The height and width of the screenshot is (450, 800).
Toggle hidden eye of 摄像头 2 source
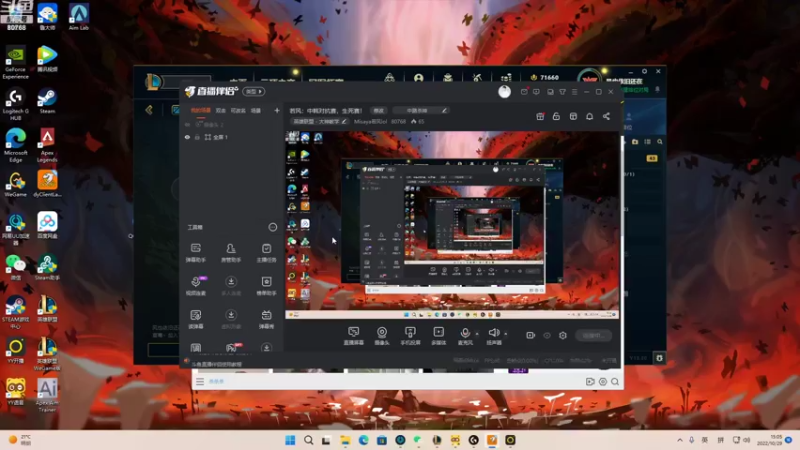pos(187,124)
